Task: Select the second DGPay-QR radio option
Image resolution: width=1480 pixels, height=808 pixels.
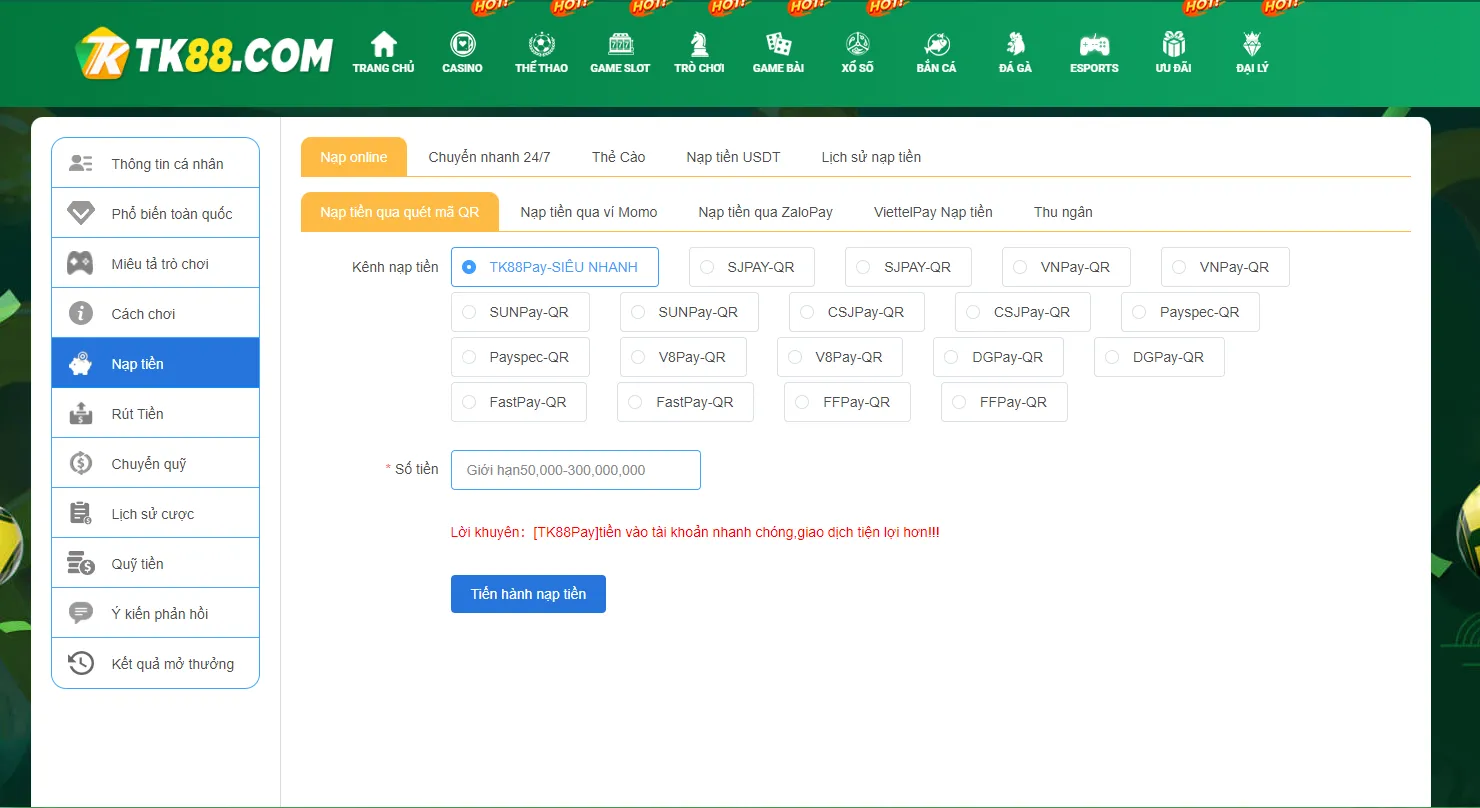Action: pos(1159,357)
